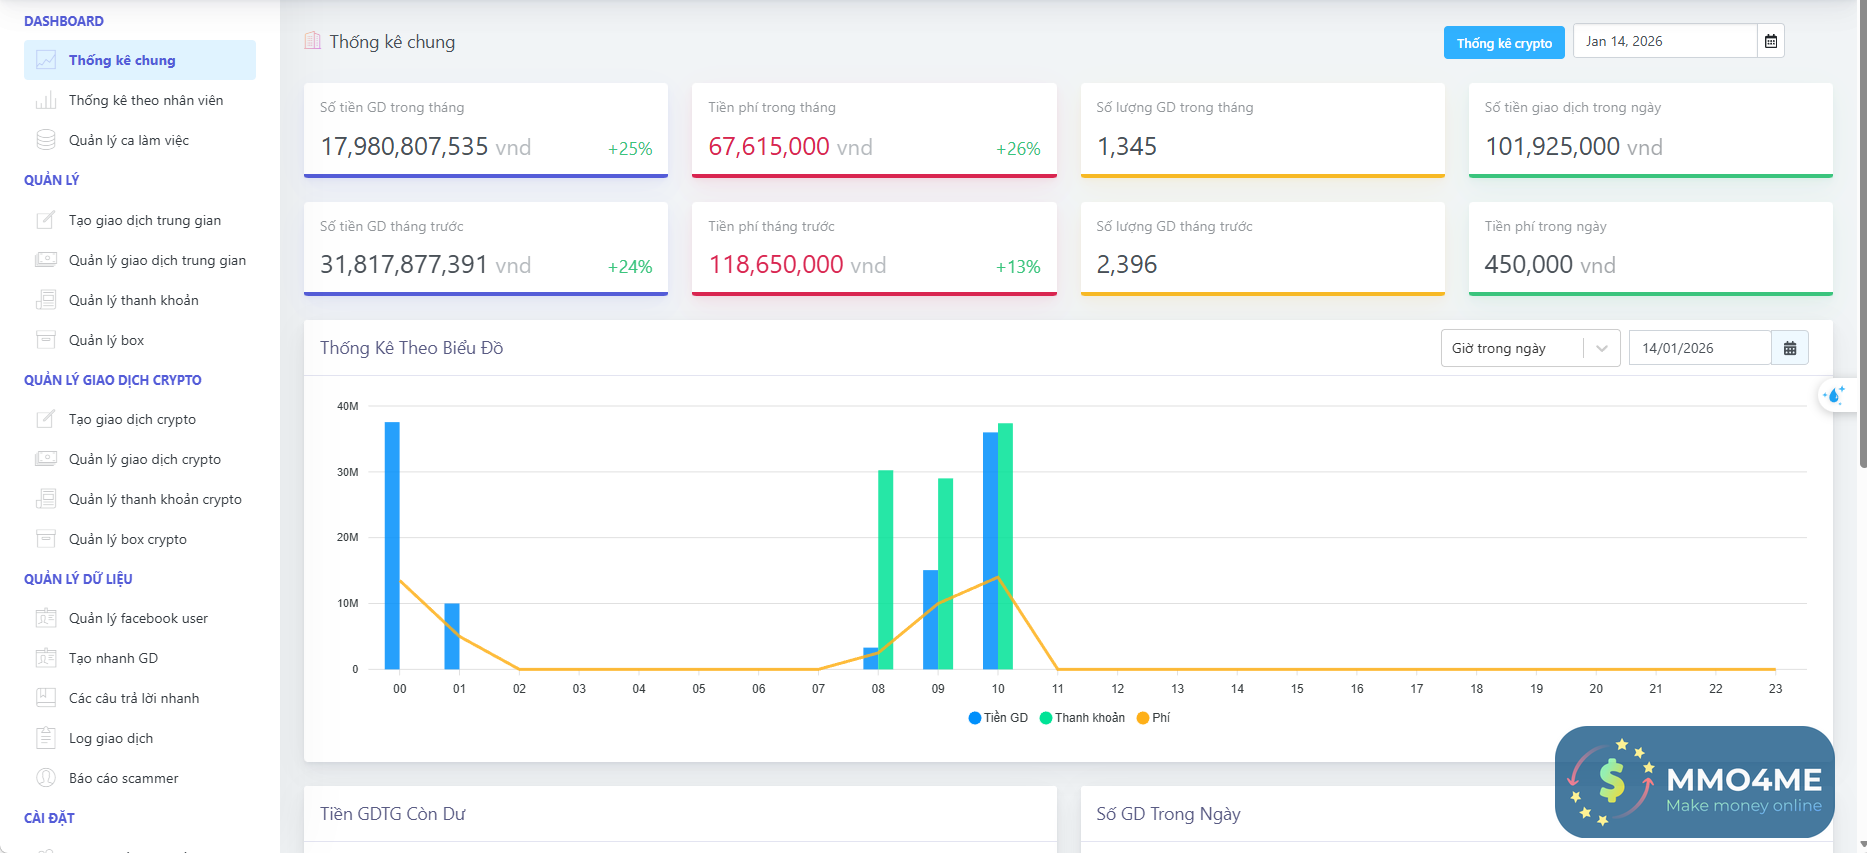Click the 14/01/2026 chart date input field

(x=1699, y=348)
